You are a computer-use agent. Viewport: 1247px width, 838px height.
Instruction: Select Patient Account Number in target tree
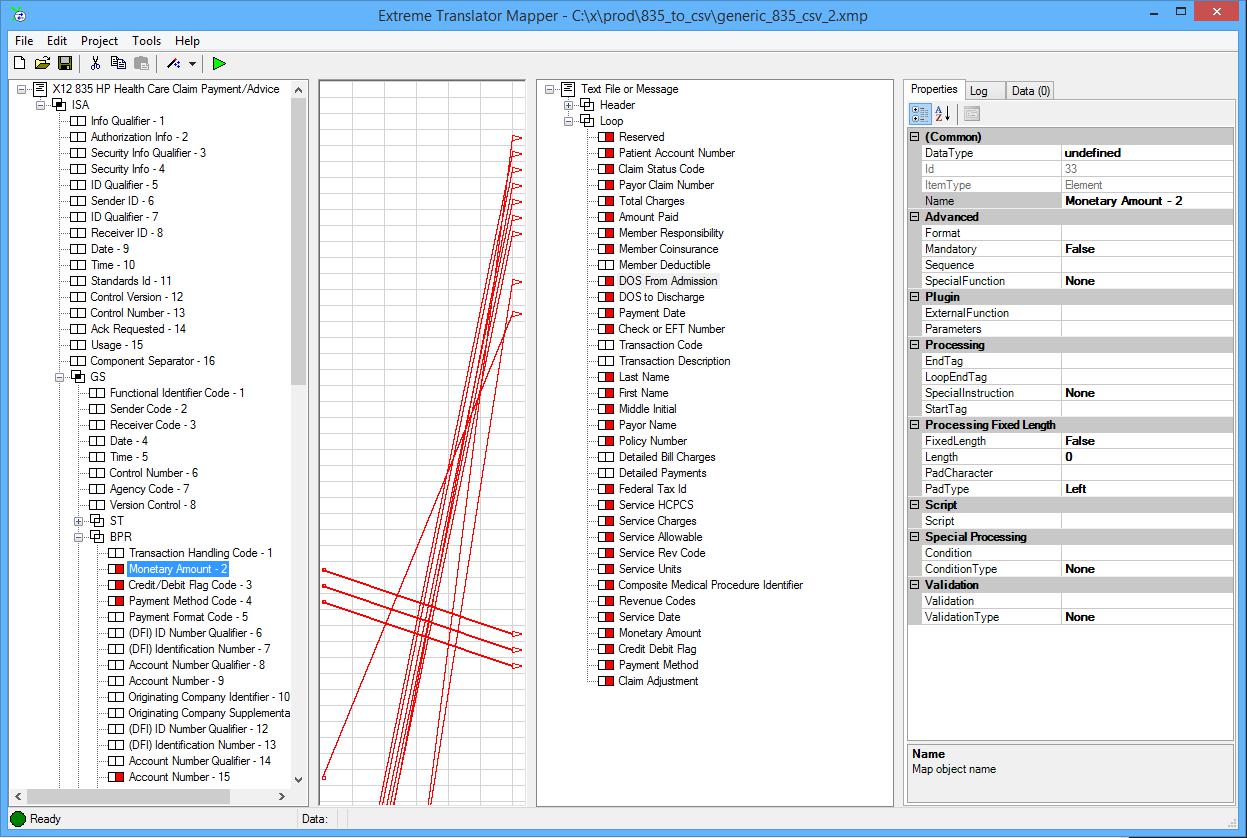tap(676, 153)
